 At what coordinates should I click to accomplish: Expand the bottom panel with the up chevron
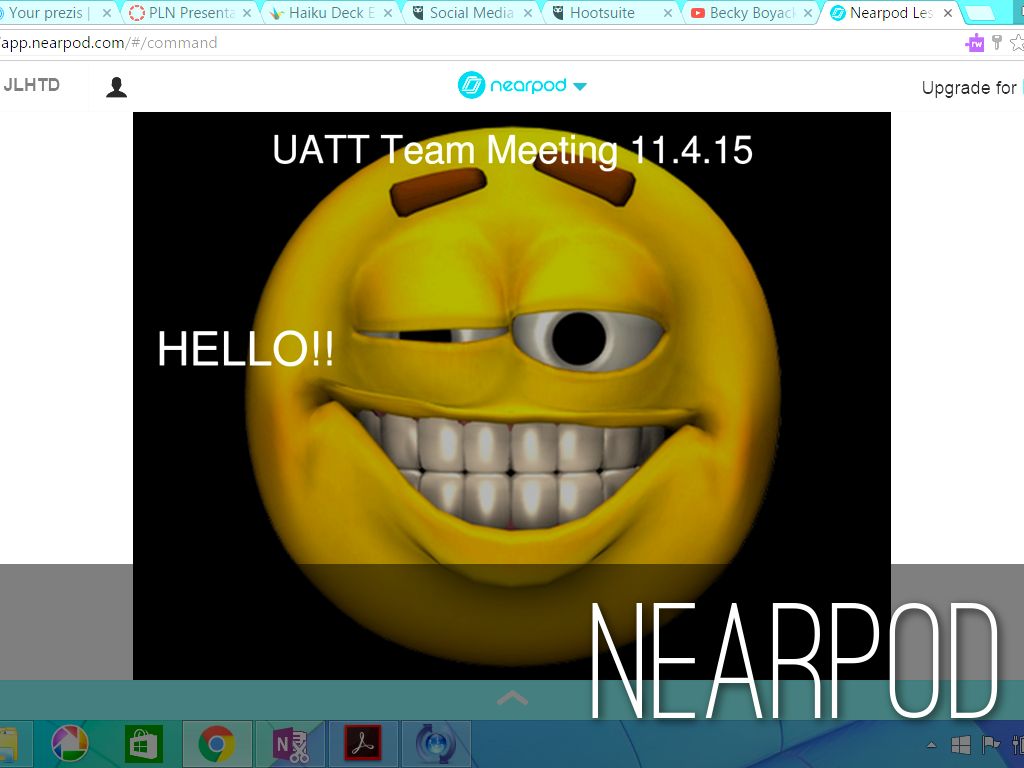[x=512, y=698]
